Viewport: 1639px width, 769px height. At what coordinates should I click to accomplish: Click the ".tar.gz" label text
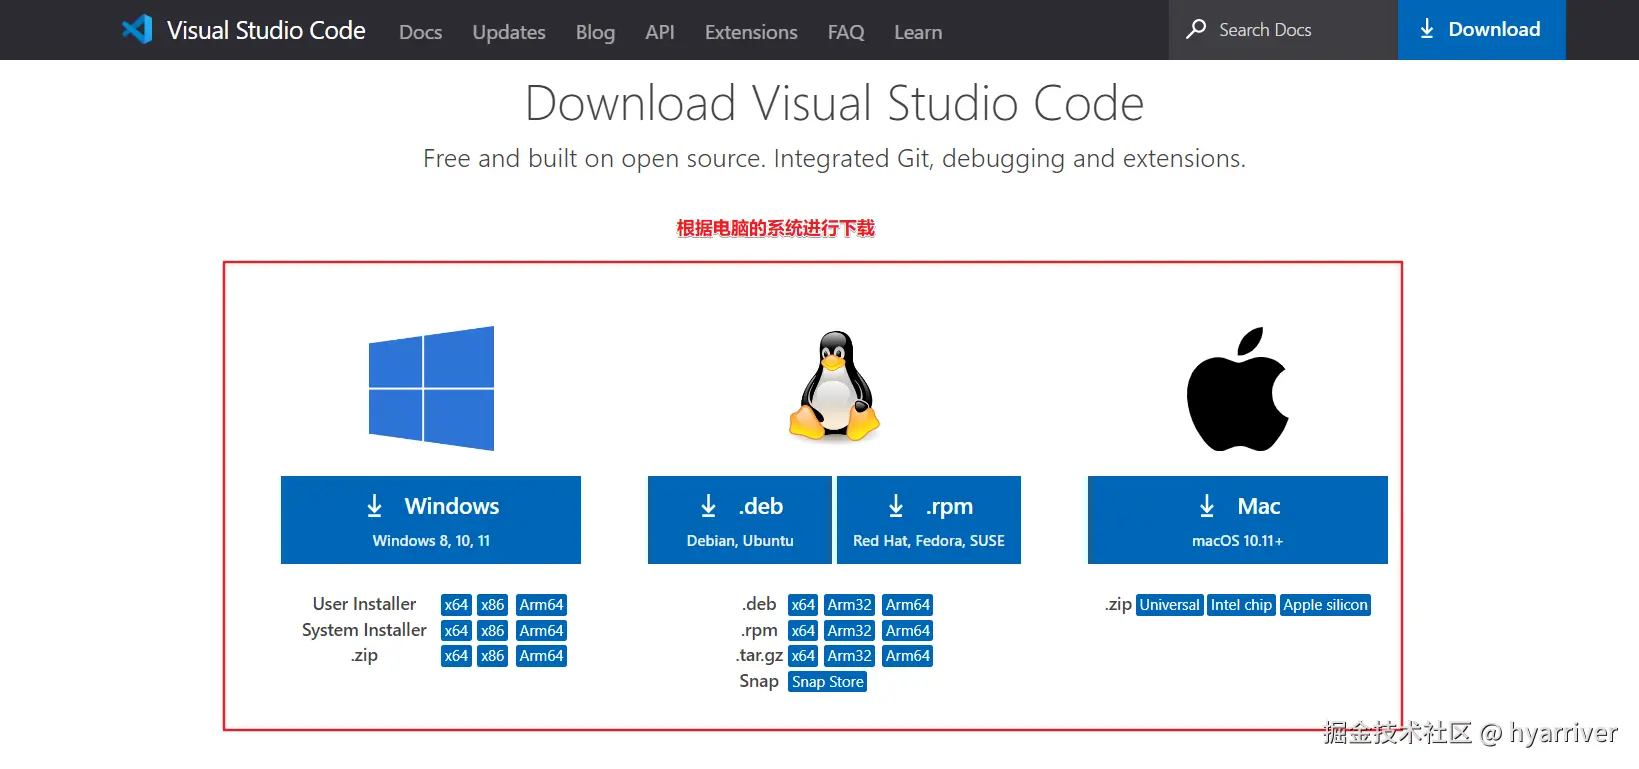coord(759,656)
